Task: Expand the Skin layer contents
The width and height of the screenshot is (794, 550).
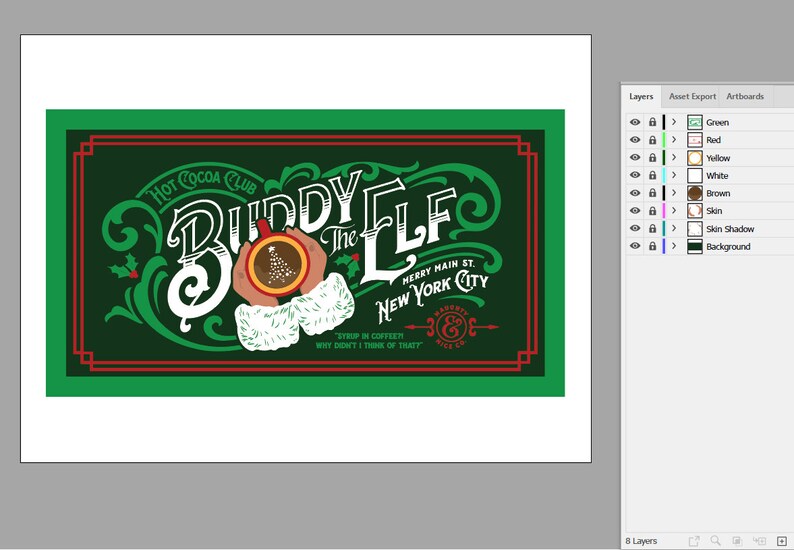Action: [x=674, y=211]
